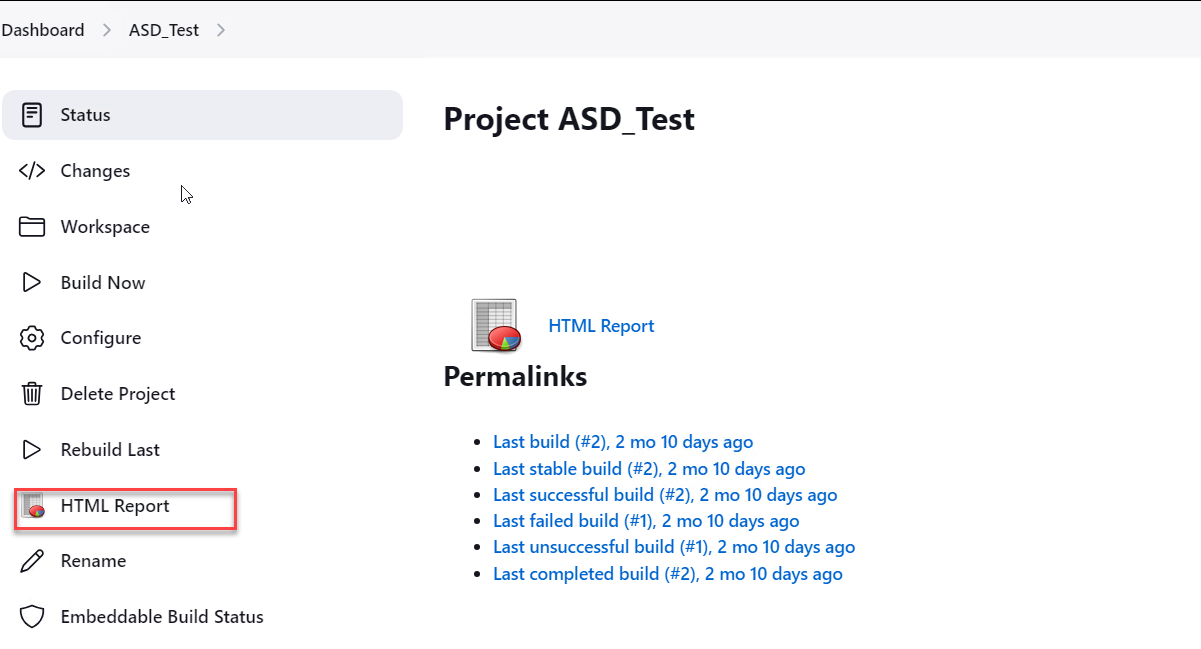The height and width of the screenshot is (649, 1201).
Task: Open the HTML Report link
Action: pyautogui.click(x=601, y=325)
